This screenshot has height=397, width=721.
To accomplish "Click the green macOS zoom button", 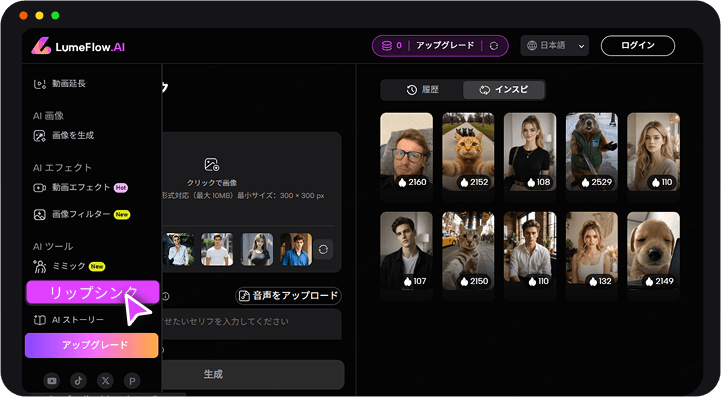I will (x=55, y=16).
